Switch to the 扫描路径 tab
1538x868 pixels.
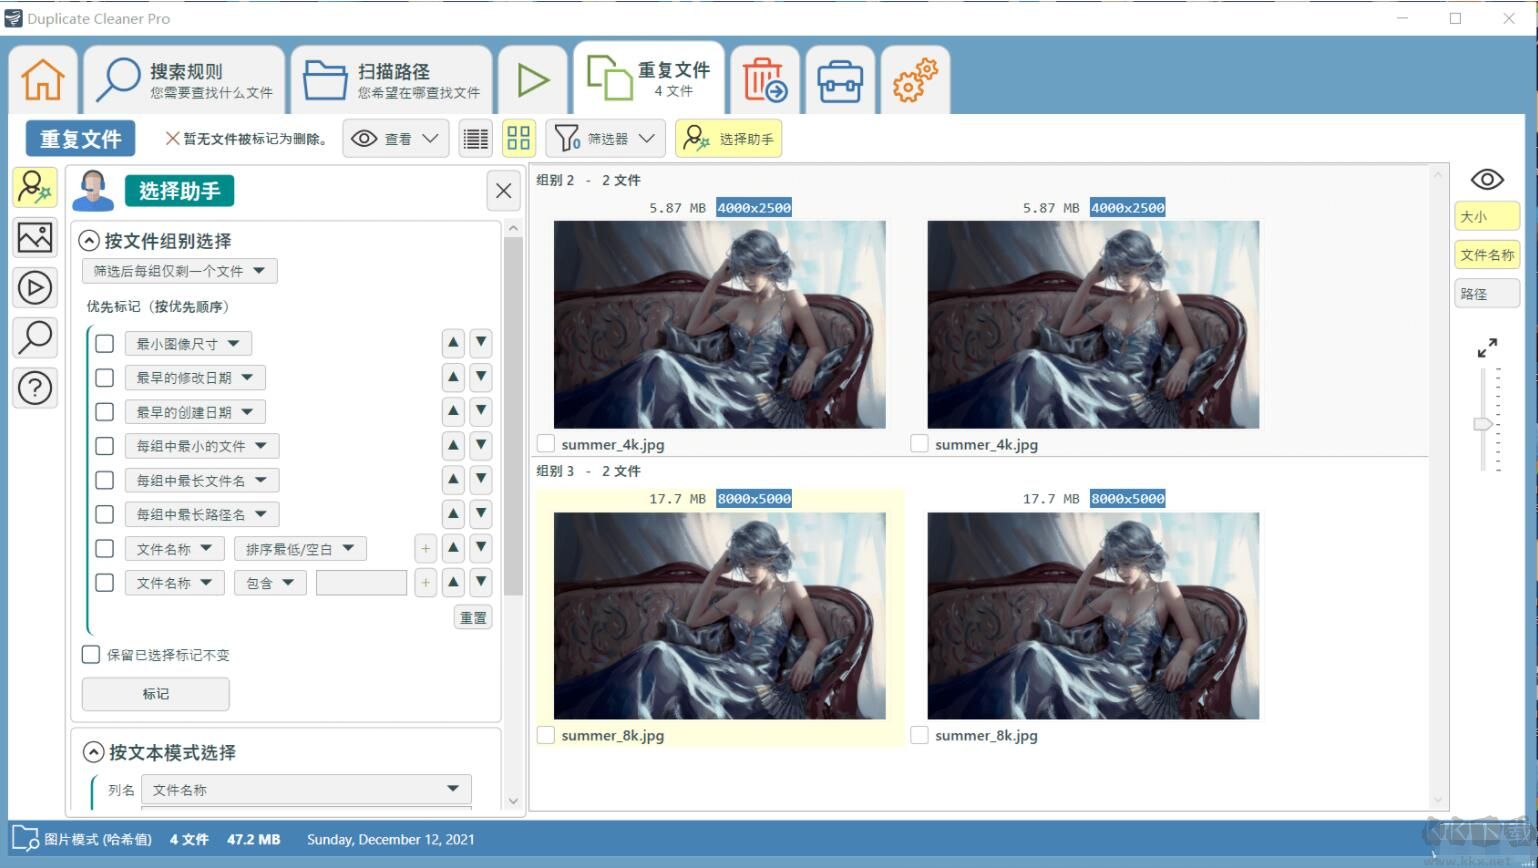[390, 79]
